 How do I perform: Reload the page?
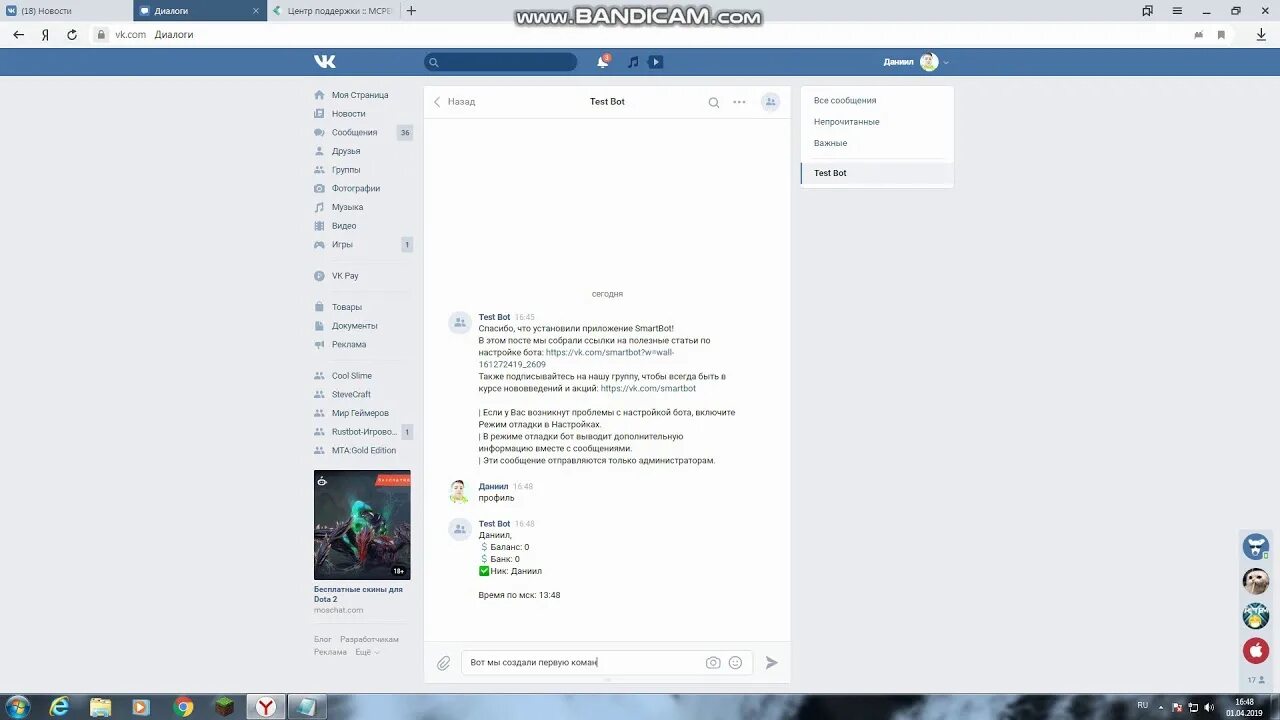[x=72, y=34]
